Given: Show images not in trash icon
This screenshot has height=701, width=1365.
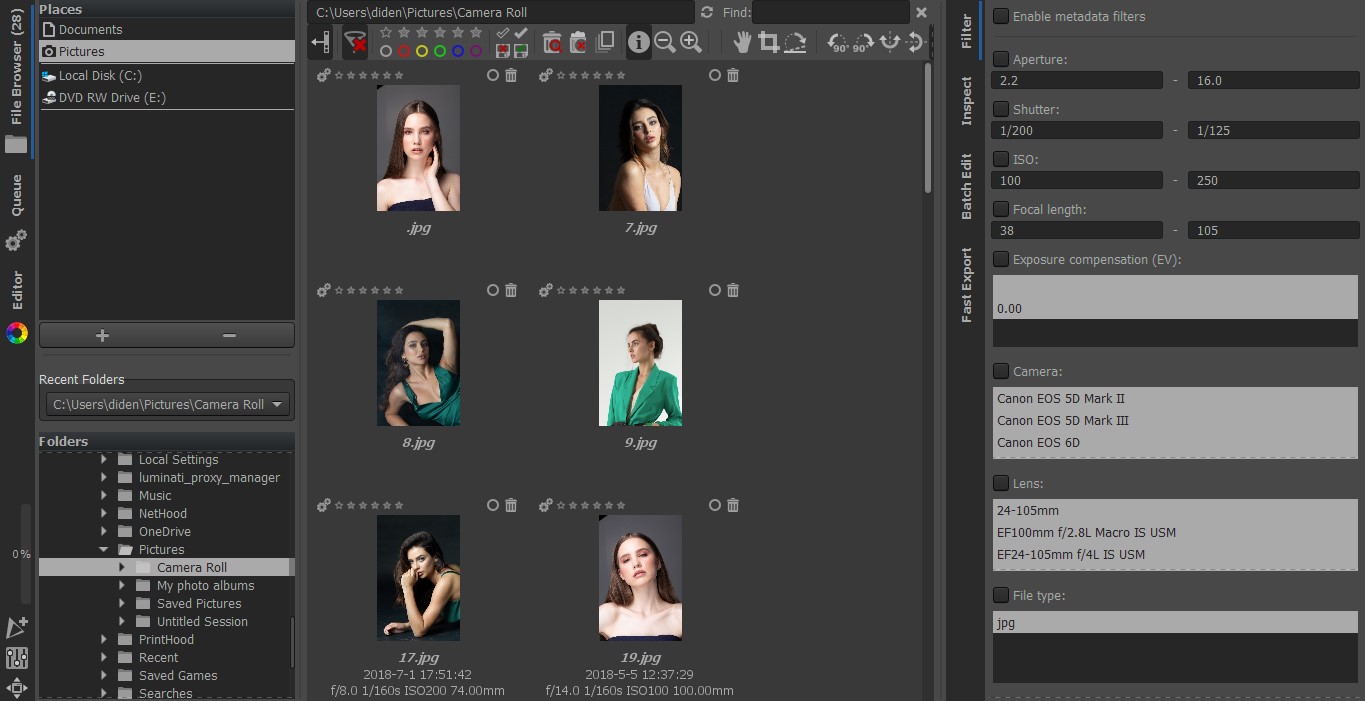Looking at the screenshot, I should pos(578,42).
